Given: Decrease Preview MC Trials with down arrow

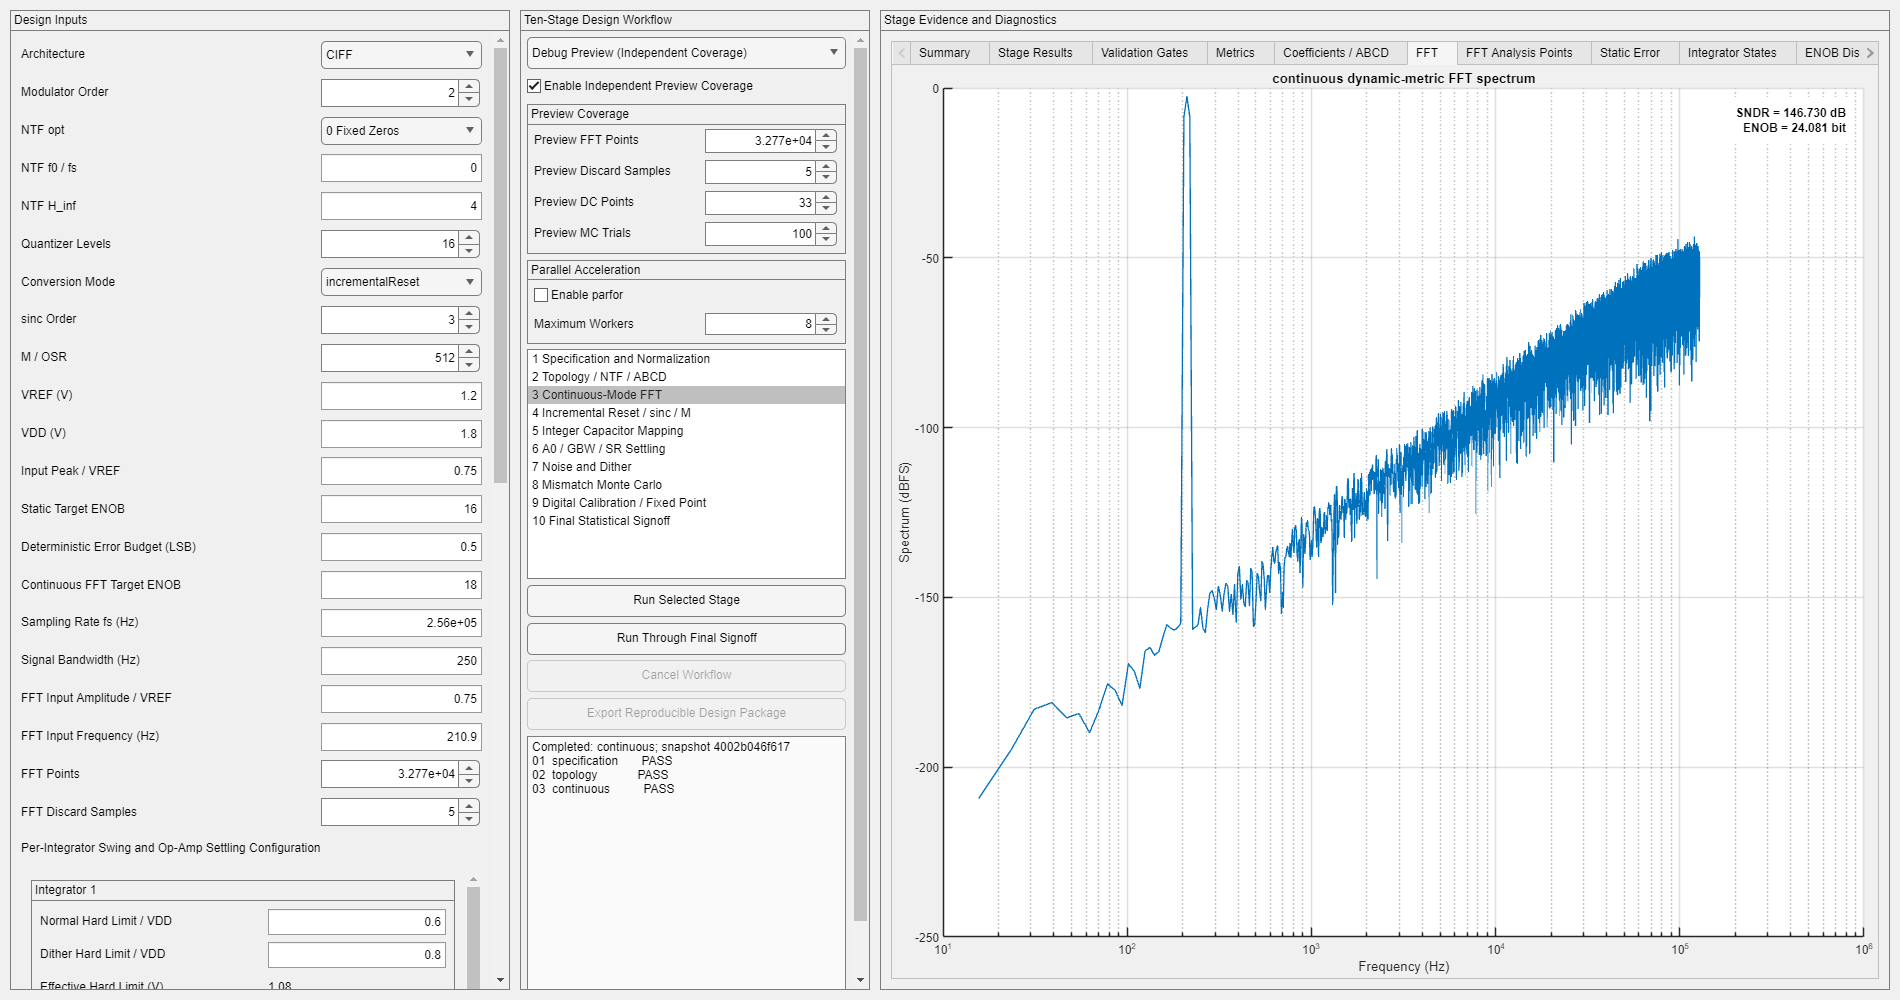Looking at the screenshot, I should click(x=826, y=240).
